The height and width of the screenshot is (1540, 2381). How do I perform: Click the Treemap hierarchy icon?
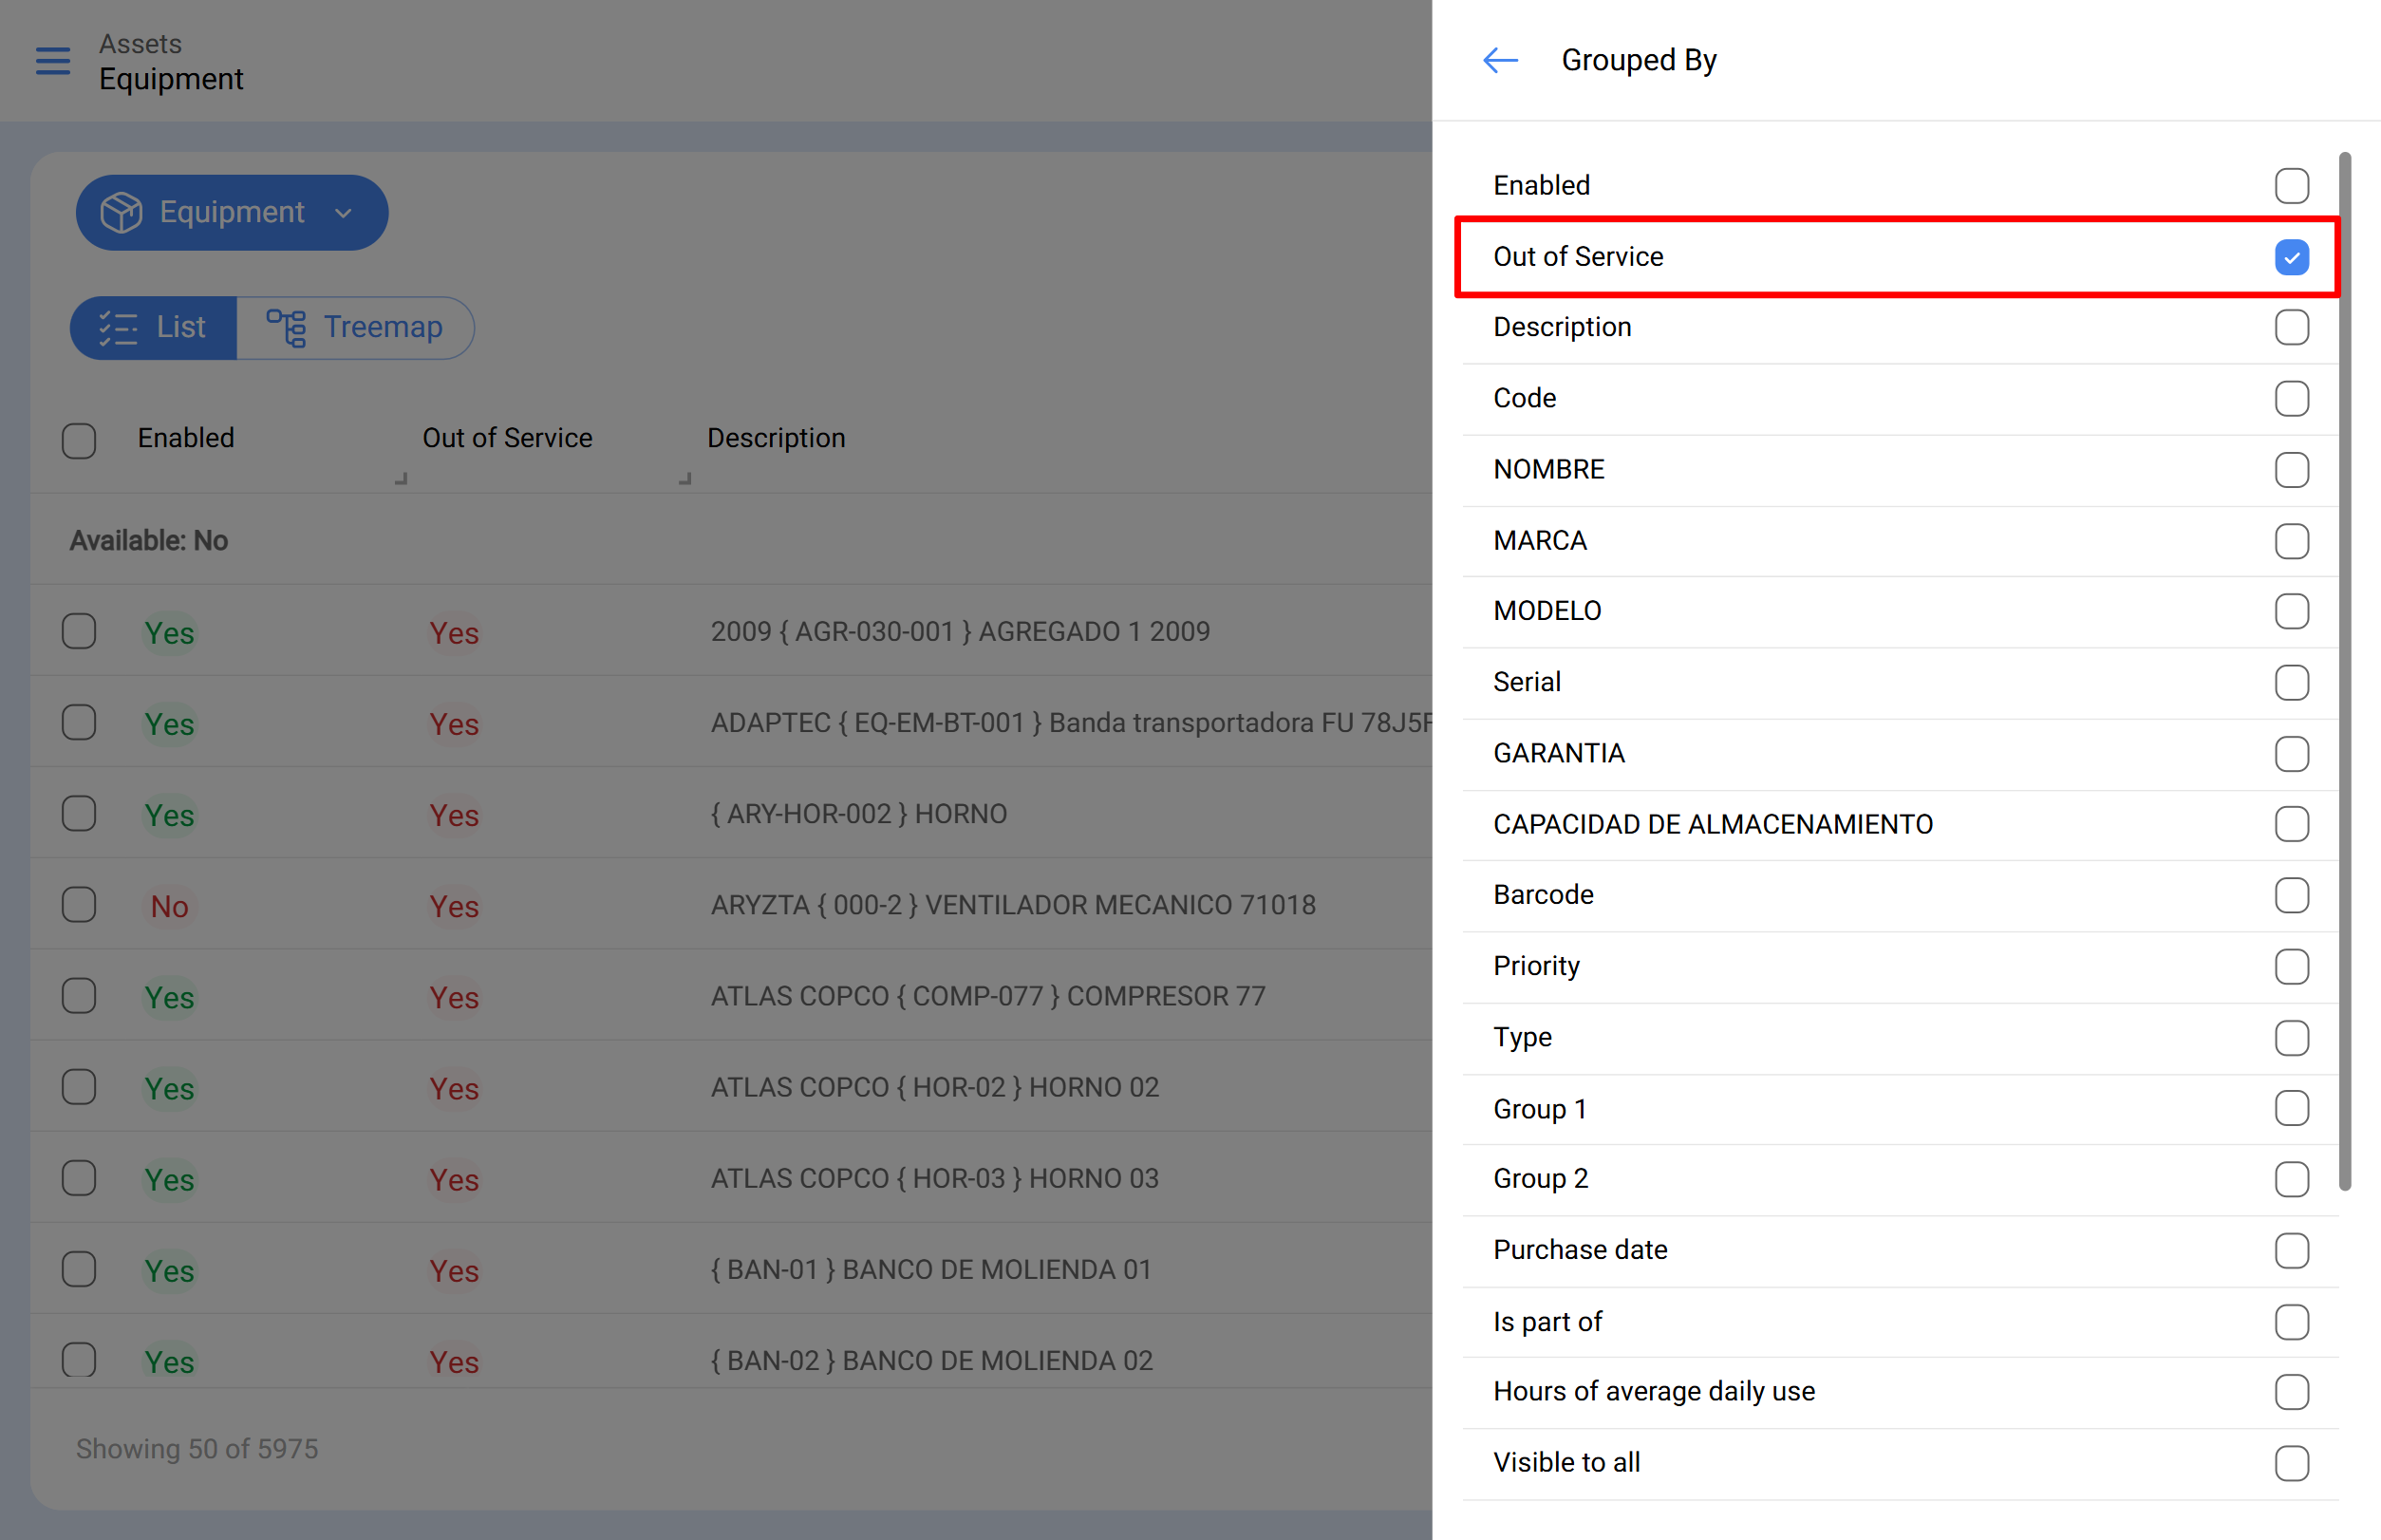point(286,328)
